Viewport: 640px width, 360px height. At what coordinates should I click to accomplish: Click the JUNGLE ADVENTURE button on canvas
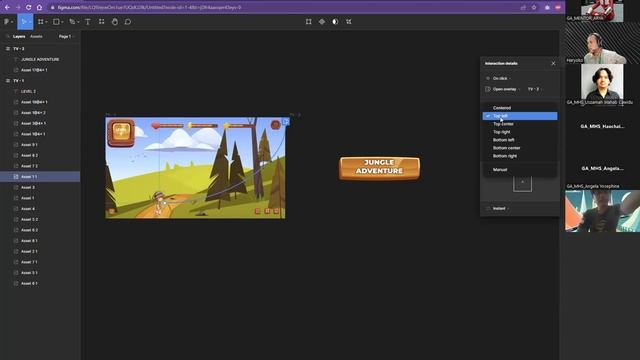coord(379,168)
